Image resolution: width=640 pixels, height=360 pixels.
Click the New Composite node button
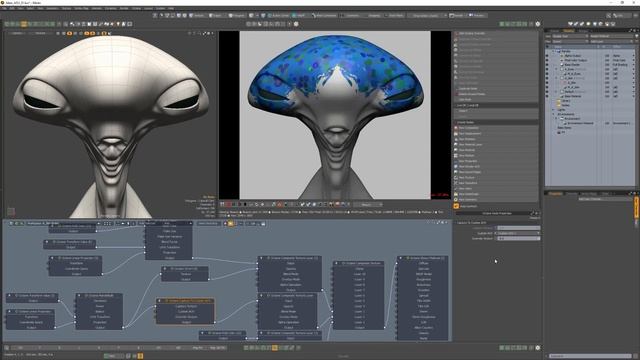tap(496, 128)
